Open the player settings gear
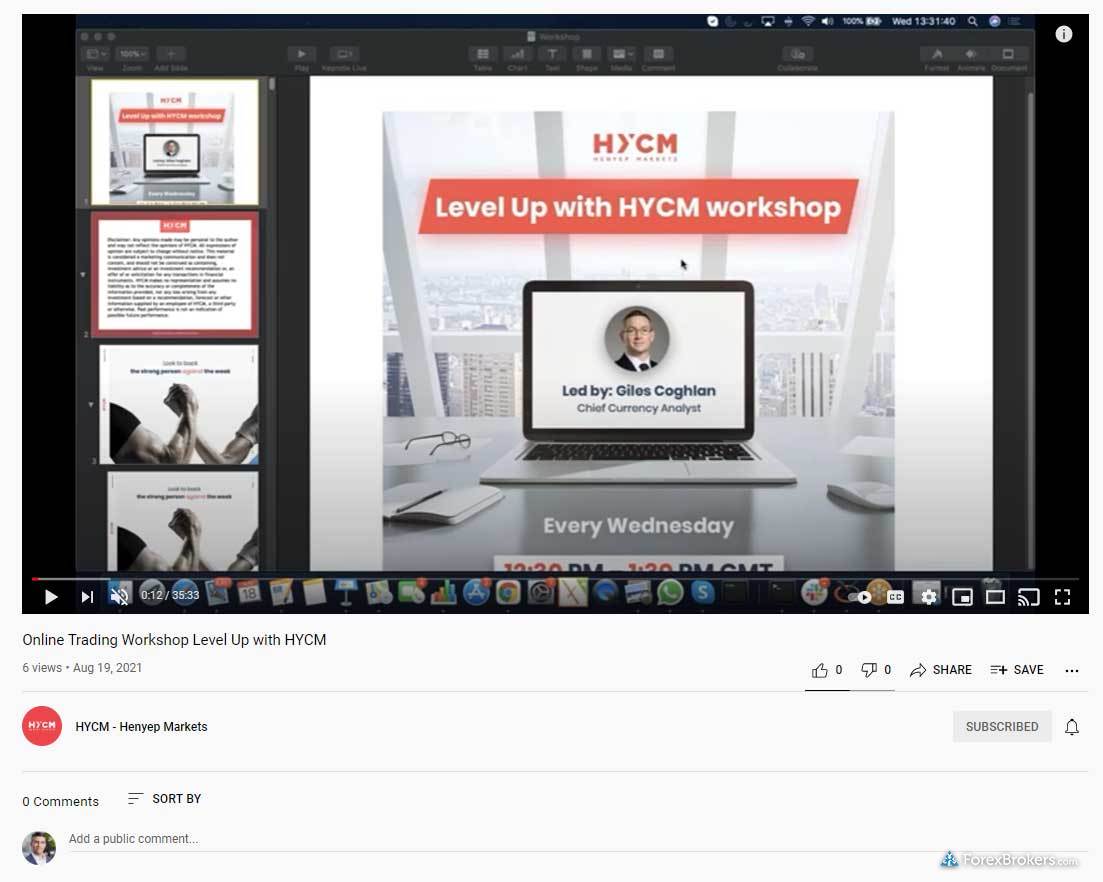 [929, 597]
